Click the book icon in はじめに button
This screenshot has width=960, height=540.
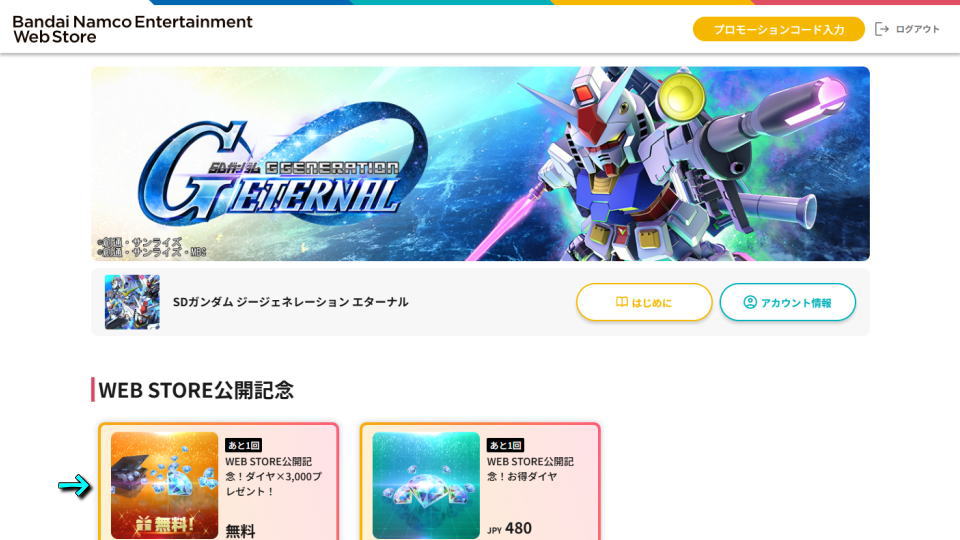[621, 302]
